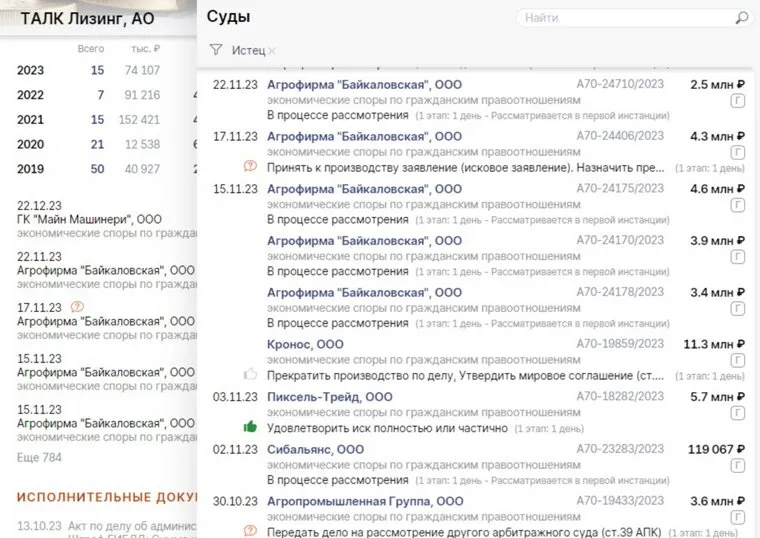Click the 2019 count value 50
The height and width of the screenshot is (538, 760).
click(97, 169)
